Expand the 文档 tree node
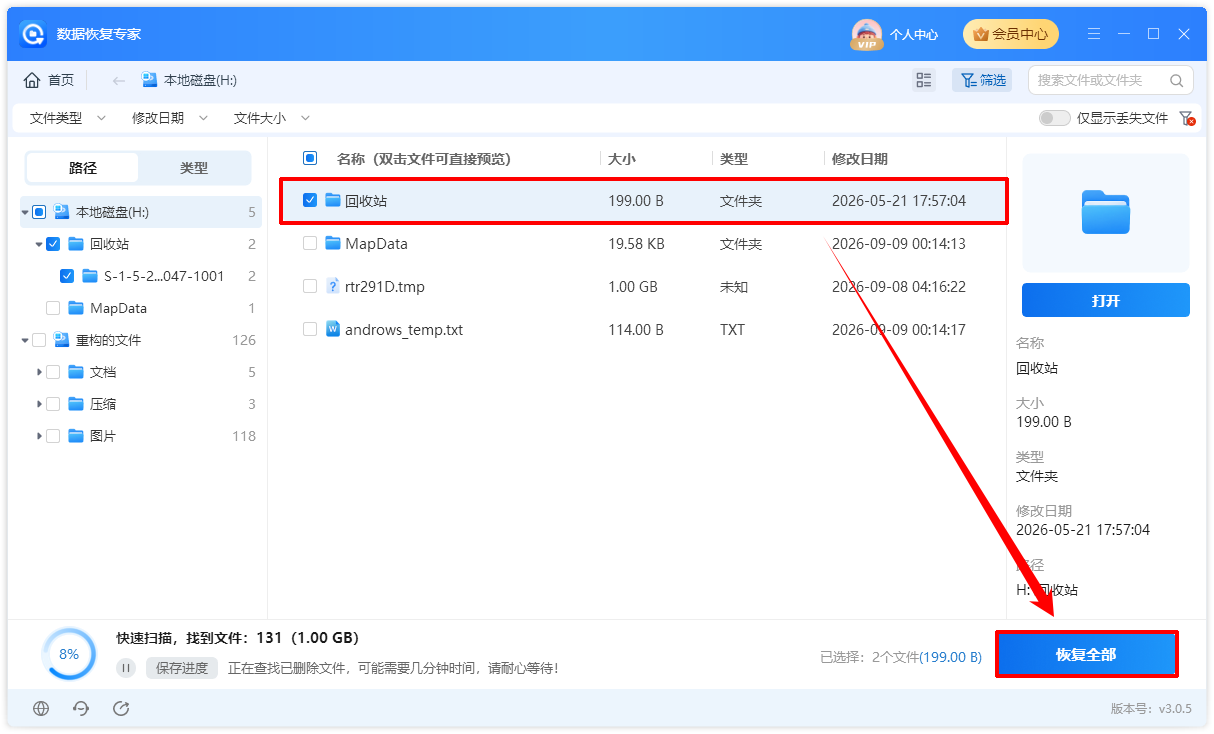 click(x=39, y=372)
